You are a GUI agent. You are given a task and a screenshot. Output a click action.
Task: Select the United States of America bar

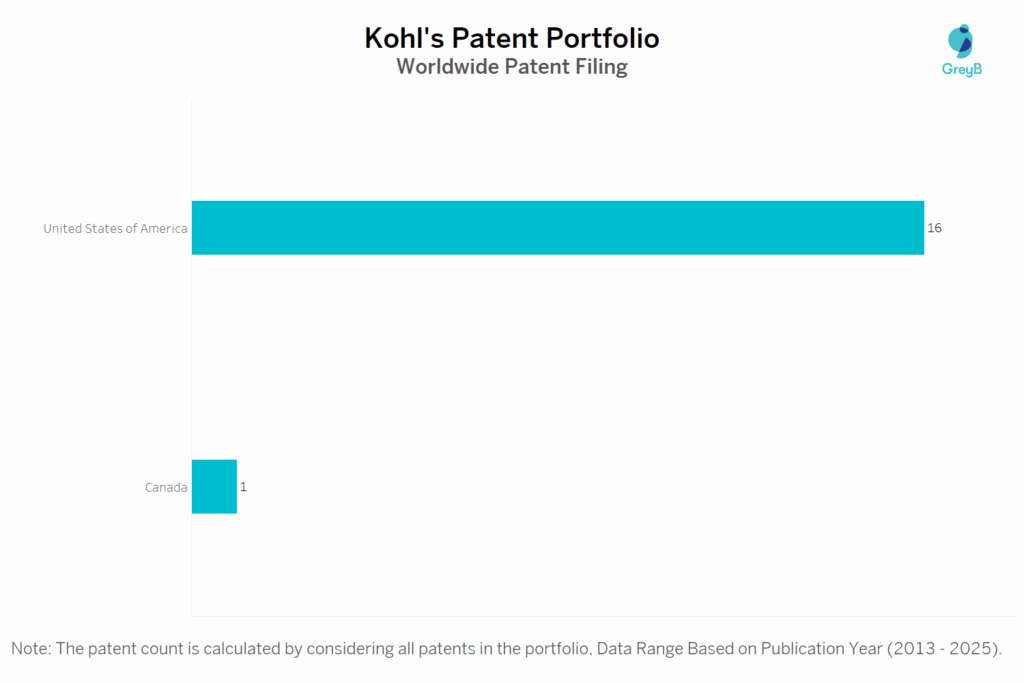click(x=557, y=228)
